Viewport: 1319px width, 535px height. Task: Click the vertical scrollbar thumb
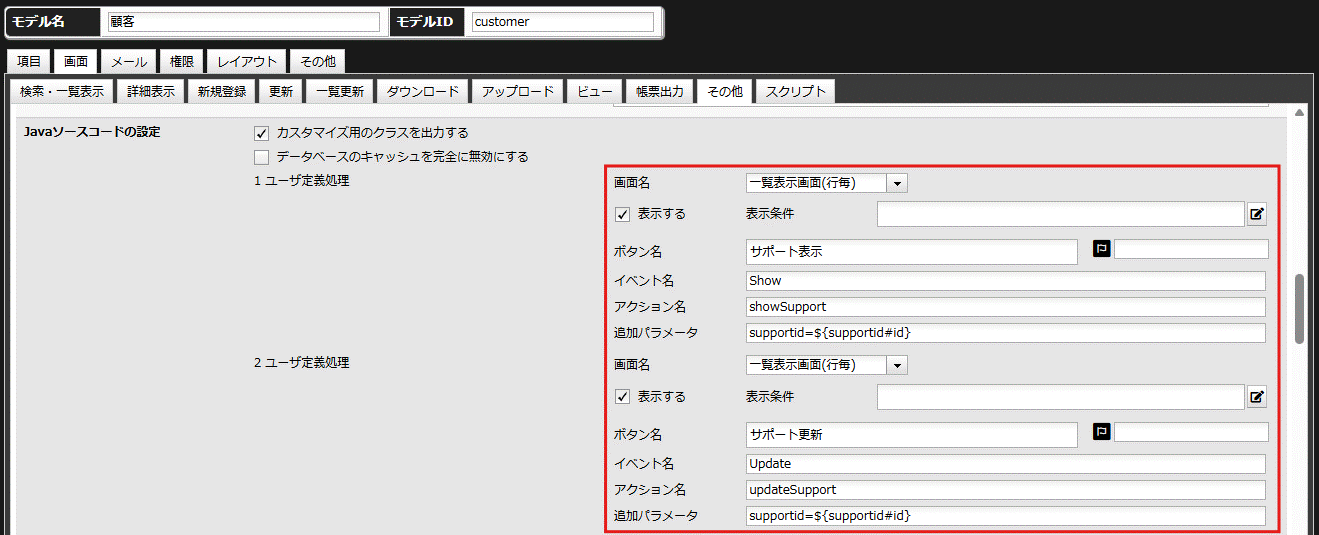pyautogui.click(x=1299, y=308)
